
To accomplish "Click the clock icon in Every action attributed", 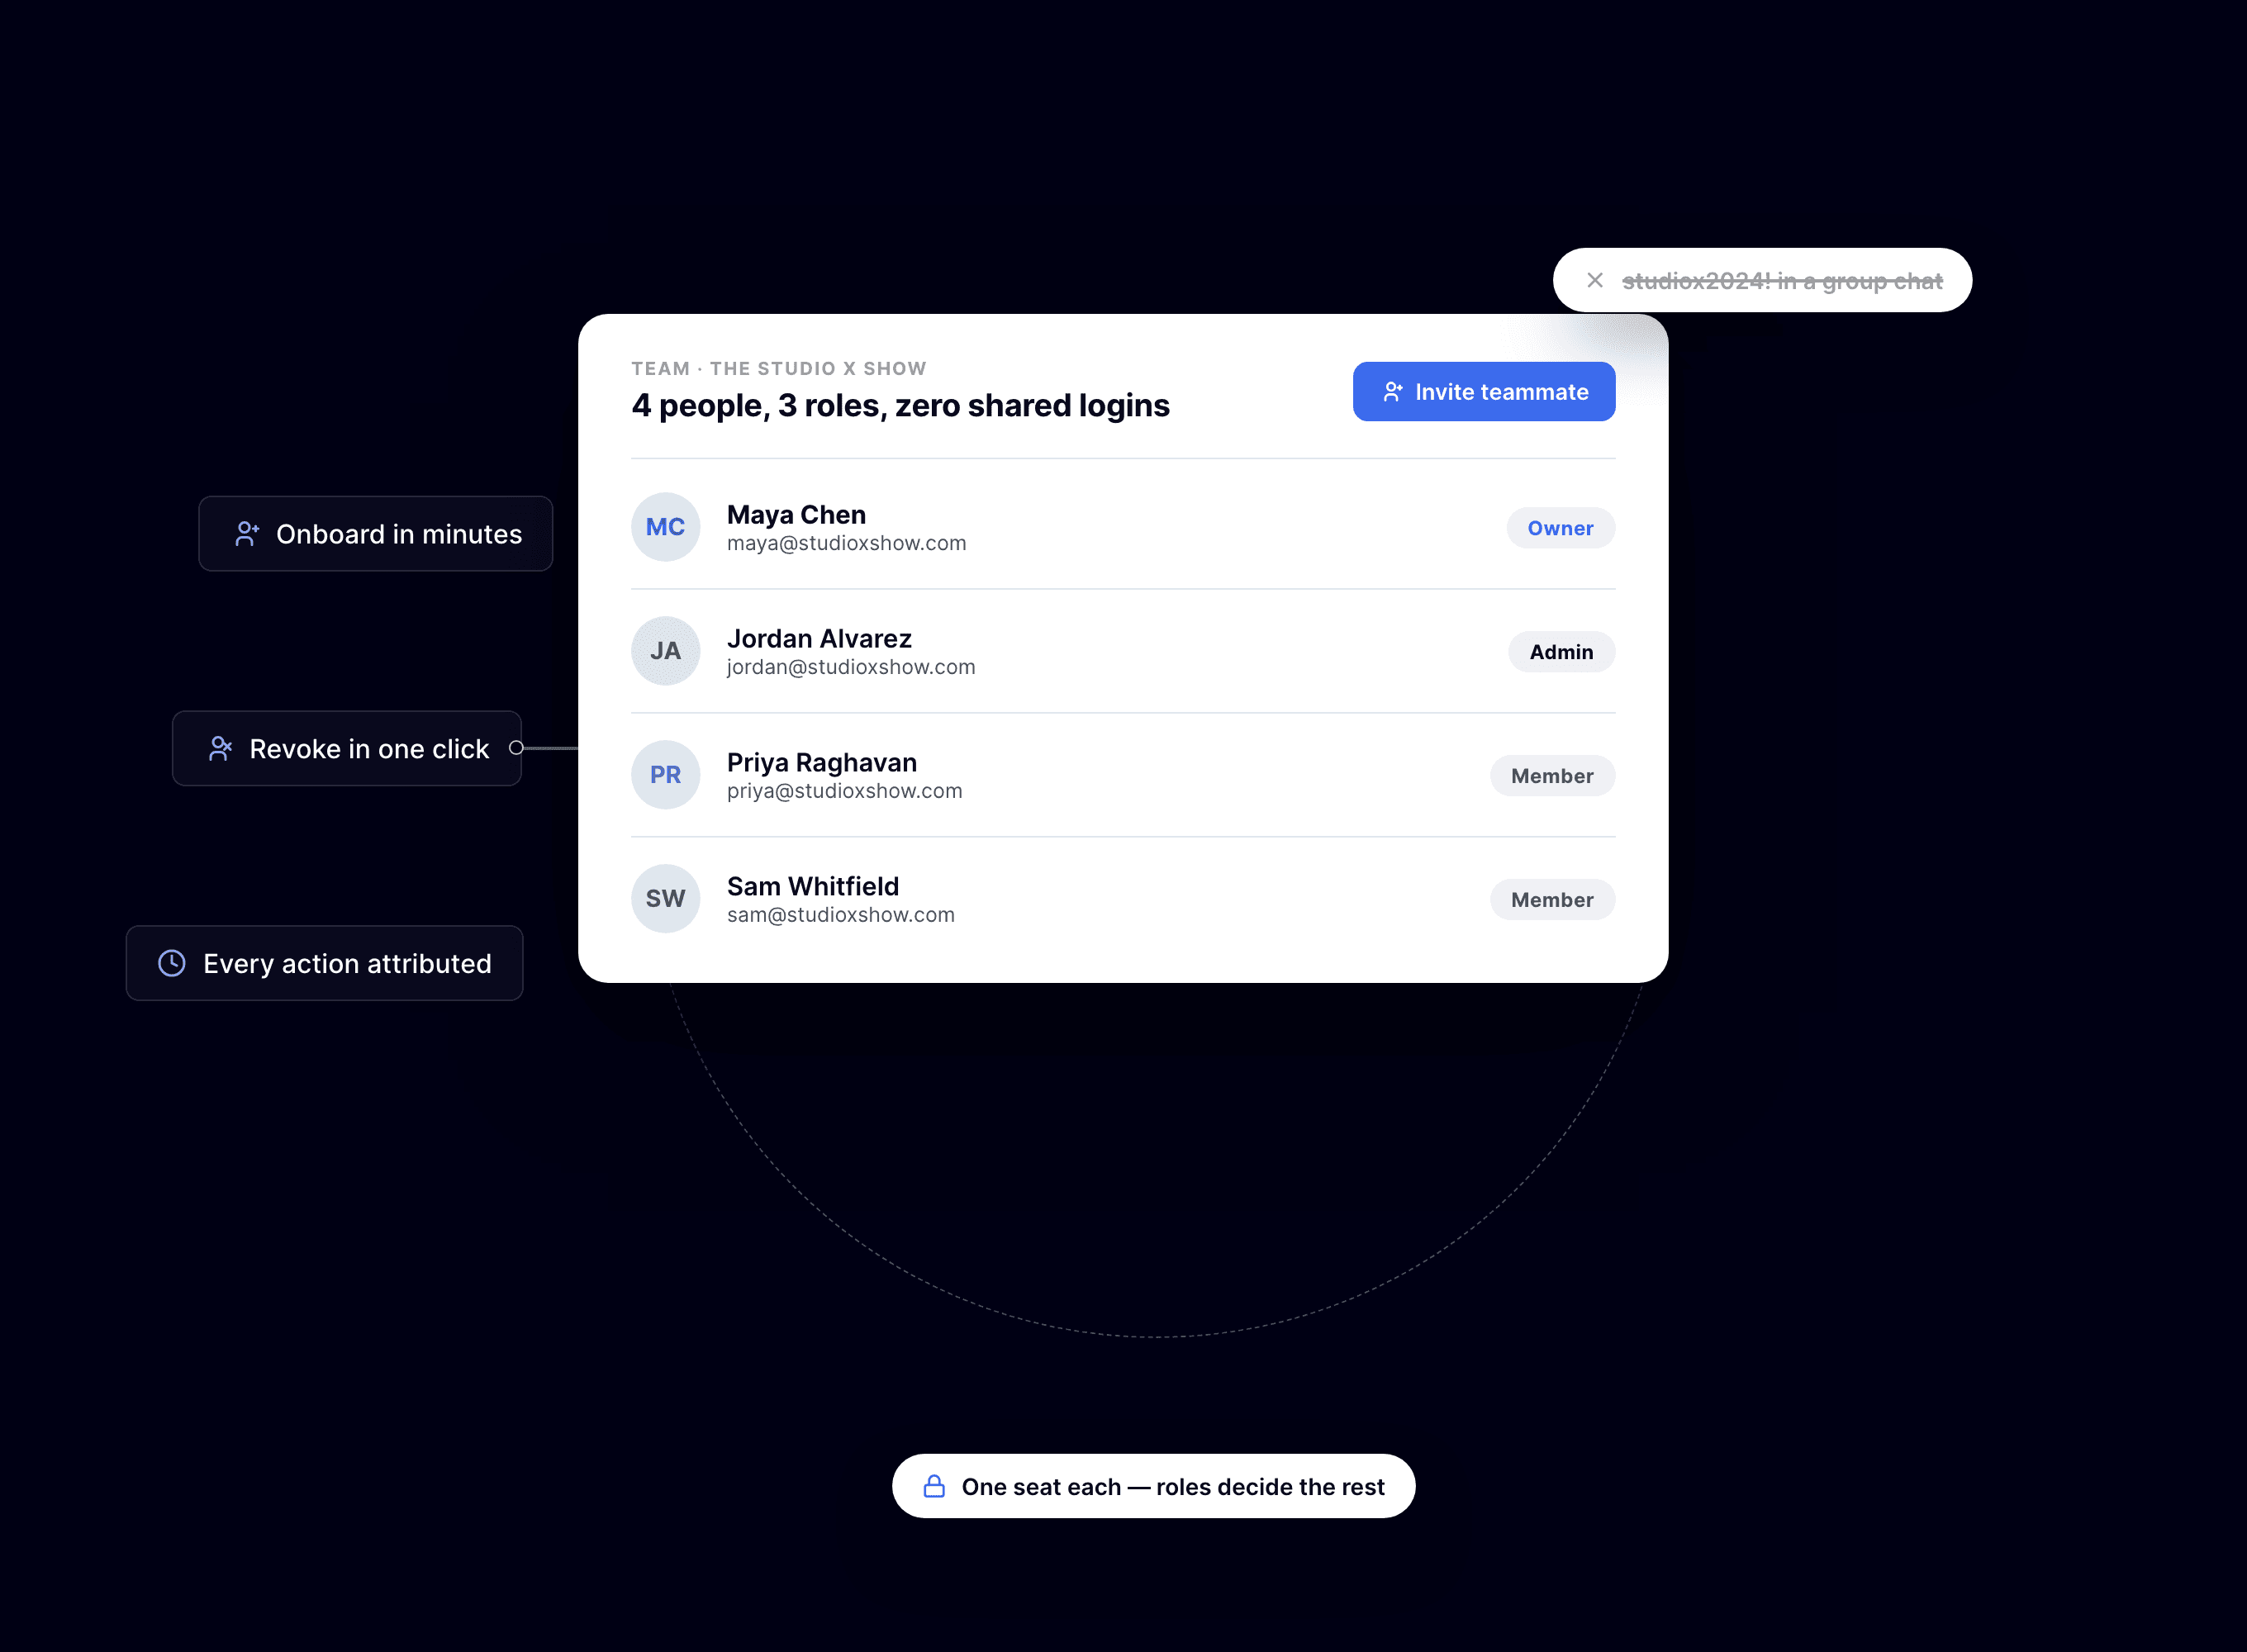I will (x=172, y=963).
